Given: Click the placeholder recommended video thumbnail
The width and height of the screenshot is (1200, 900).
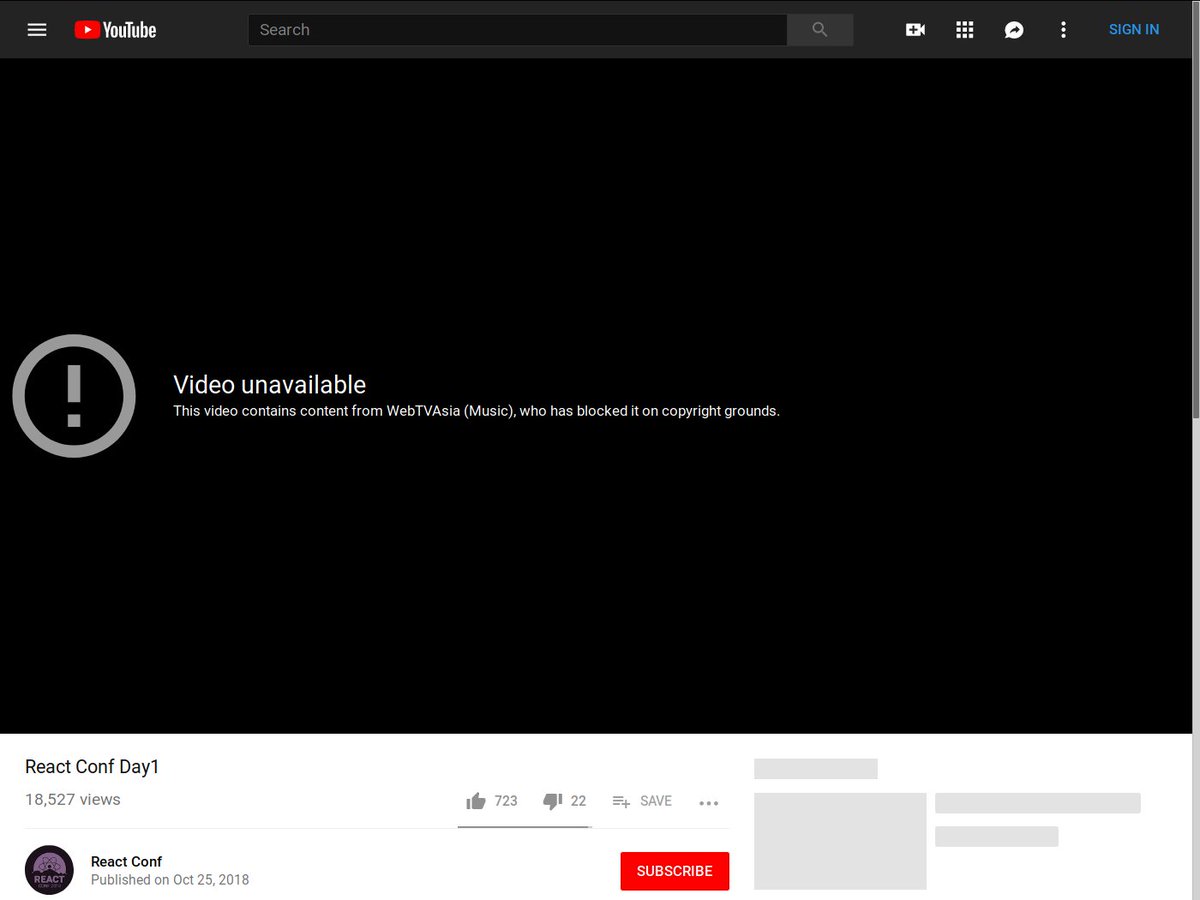Looking at the screenshot, I should coord(840,841).
